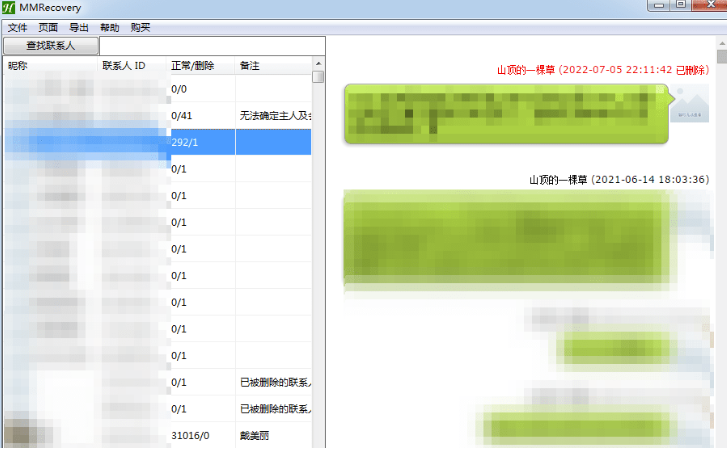This screenshot has width=727, height=450.
Task: Click the contact list scroll up arrow
Action: 318,63
